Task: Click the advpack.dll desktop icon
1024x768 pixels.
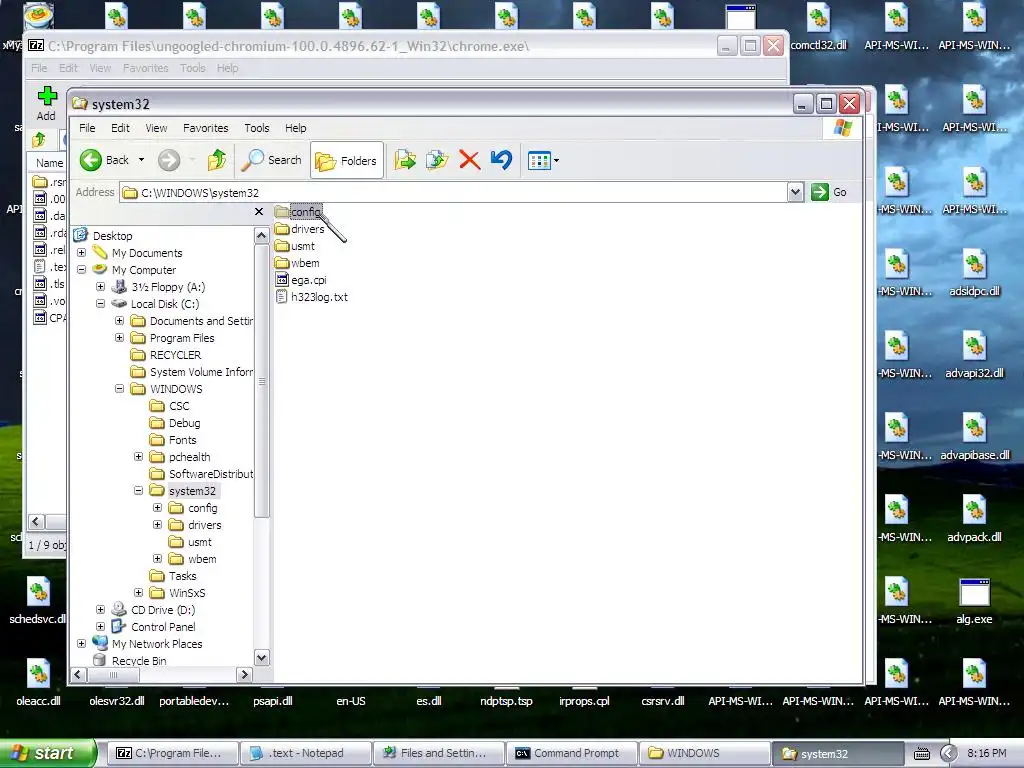Action: [x=974, y=519]
